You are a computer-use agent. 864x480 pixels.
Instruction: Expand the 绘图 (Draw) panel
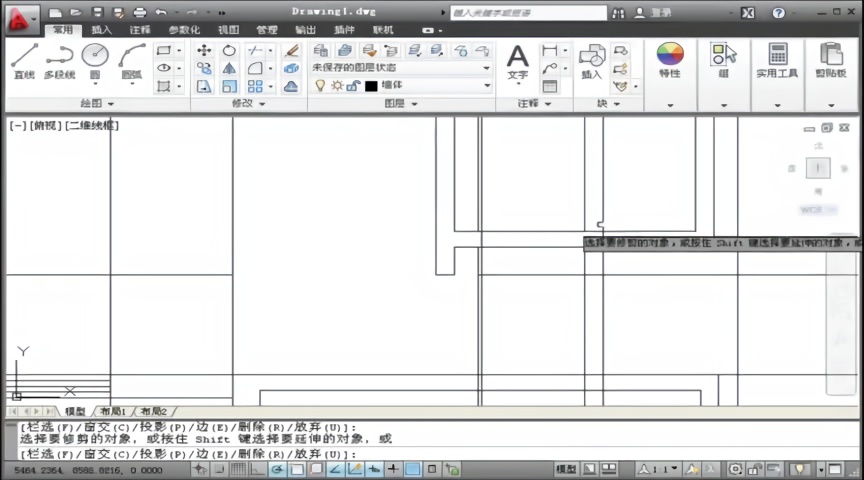[x=97, y=104]
